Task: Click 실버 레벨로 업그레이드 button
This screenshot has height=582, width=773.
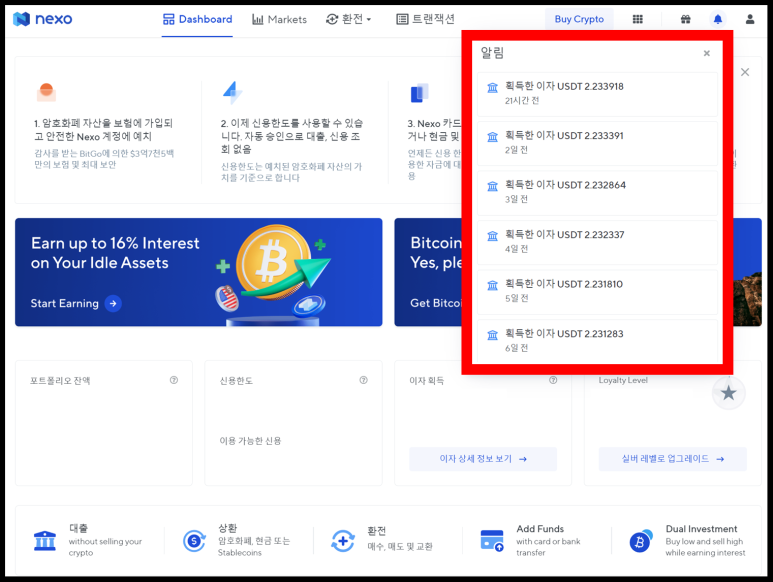Action: coord(672,459)
